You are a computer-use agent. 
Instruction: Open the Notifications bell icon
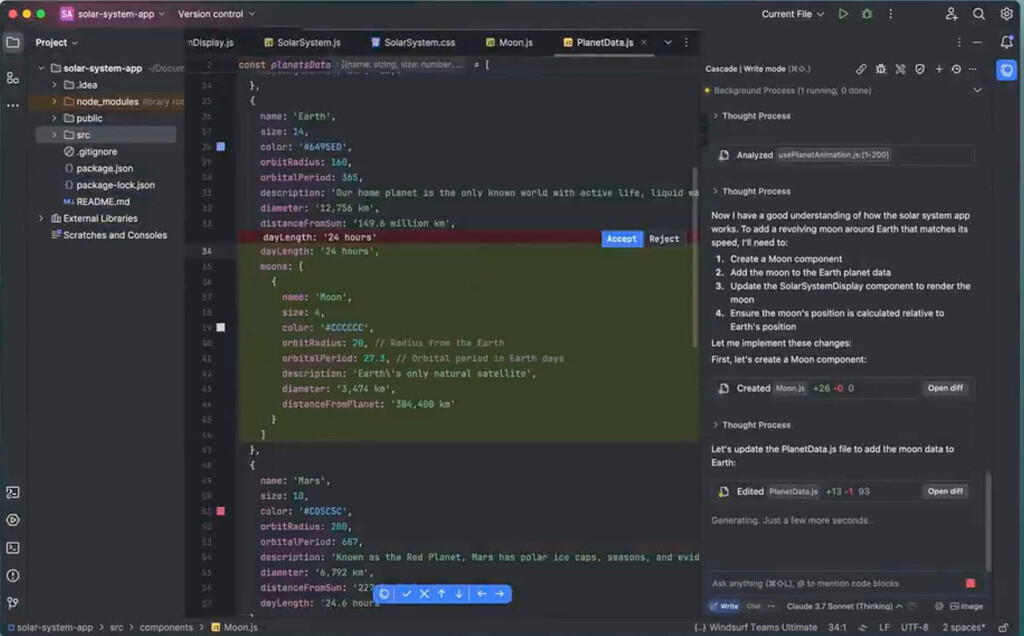pos(1006,42)
